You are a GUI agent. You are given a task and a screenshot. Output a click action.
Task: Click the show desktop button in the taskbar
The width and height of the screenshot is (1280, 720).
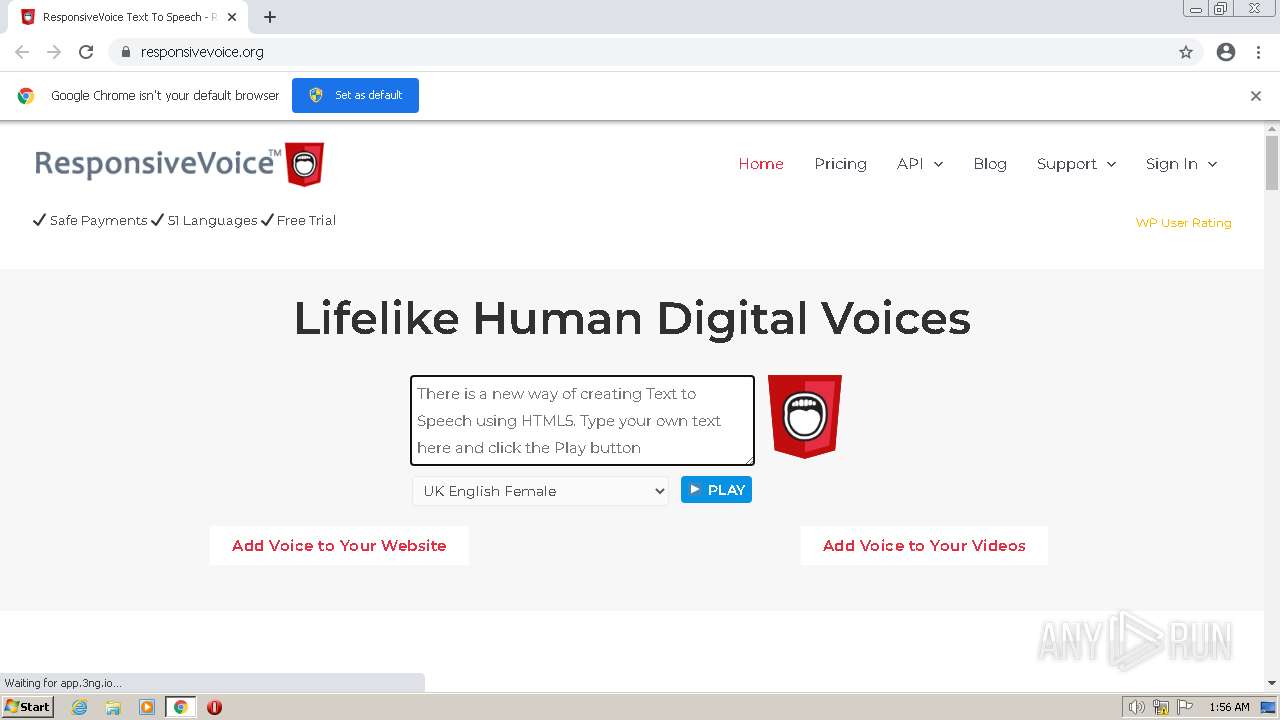tap(1270, 707)
